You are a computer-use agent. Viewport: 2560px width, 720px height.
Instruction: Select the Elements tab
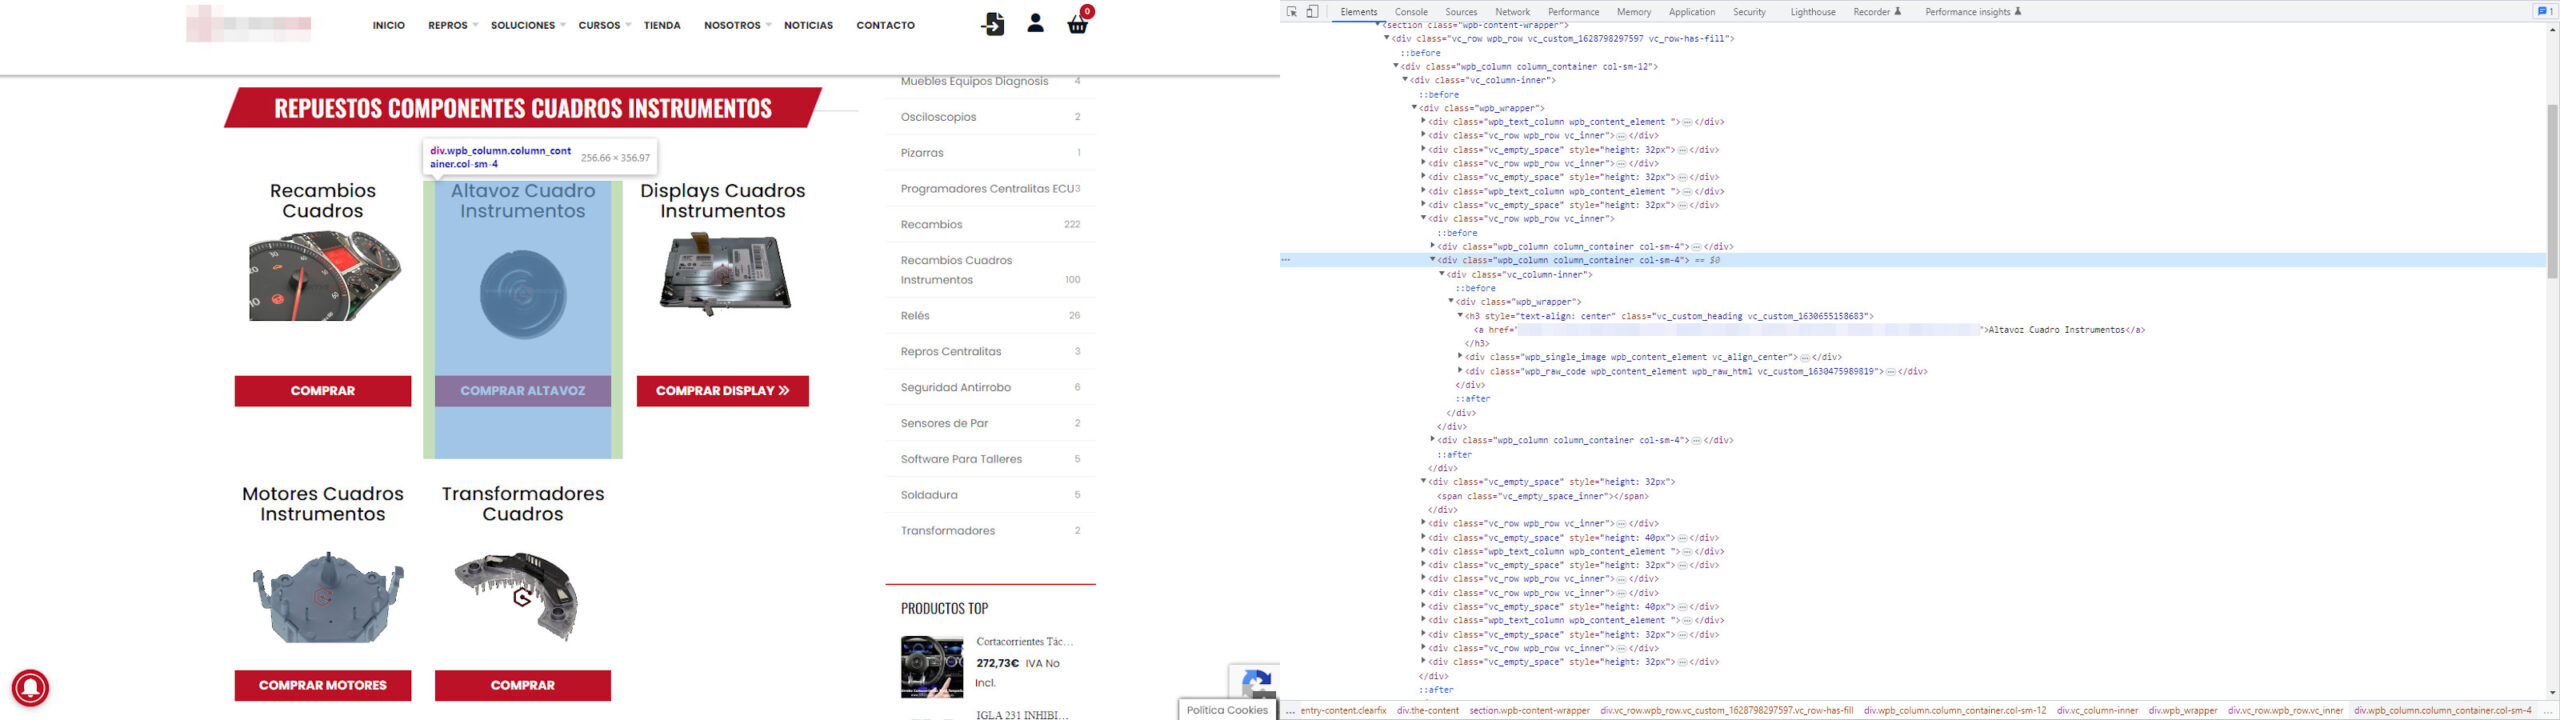pos(1358,12)
